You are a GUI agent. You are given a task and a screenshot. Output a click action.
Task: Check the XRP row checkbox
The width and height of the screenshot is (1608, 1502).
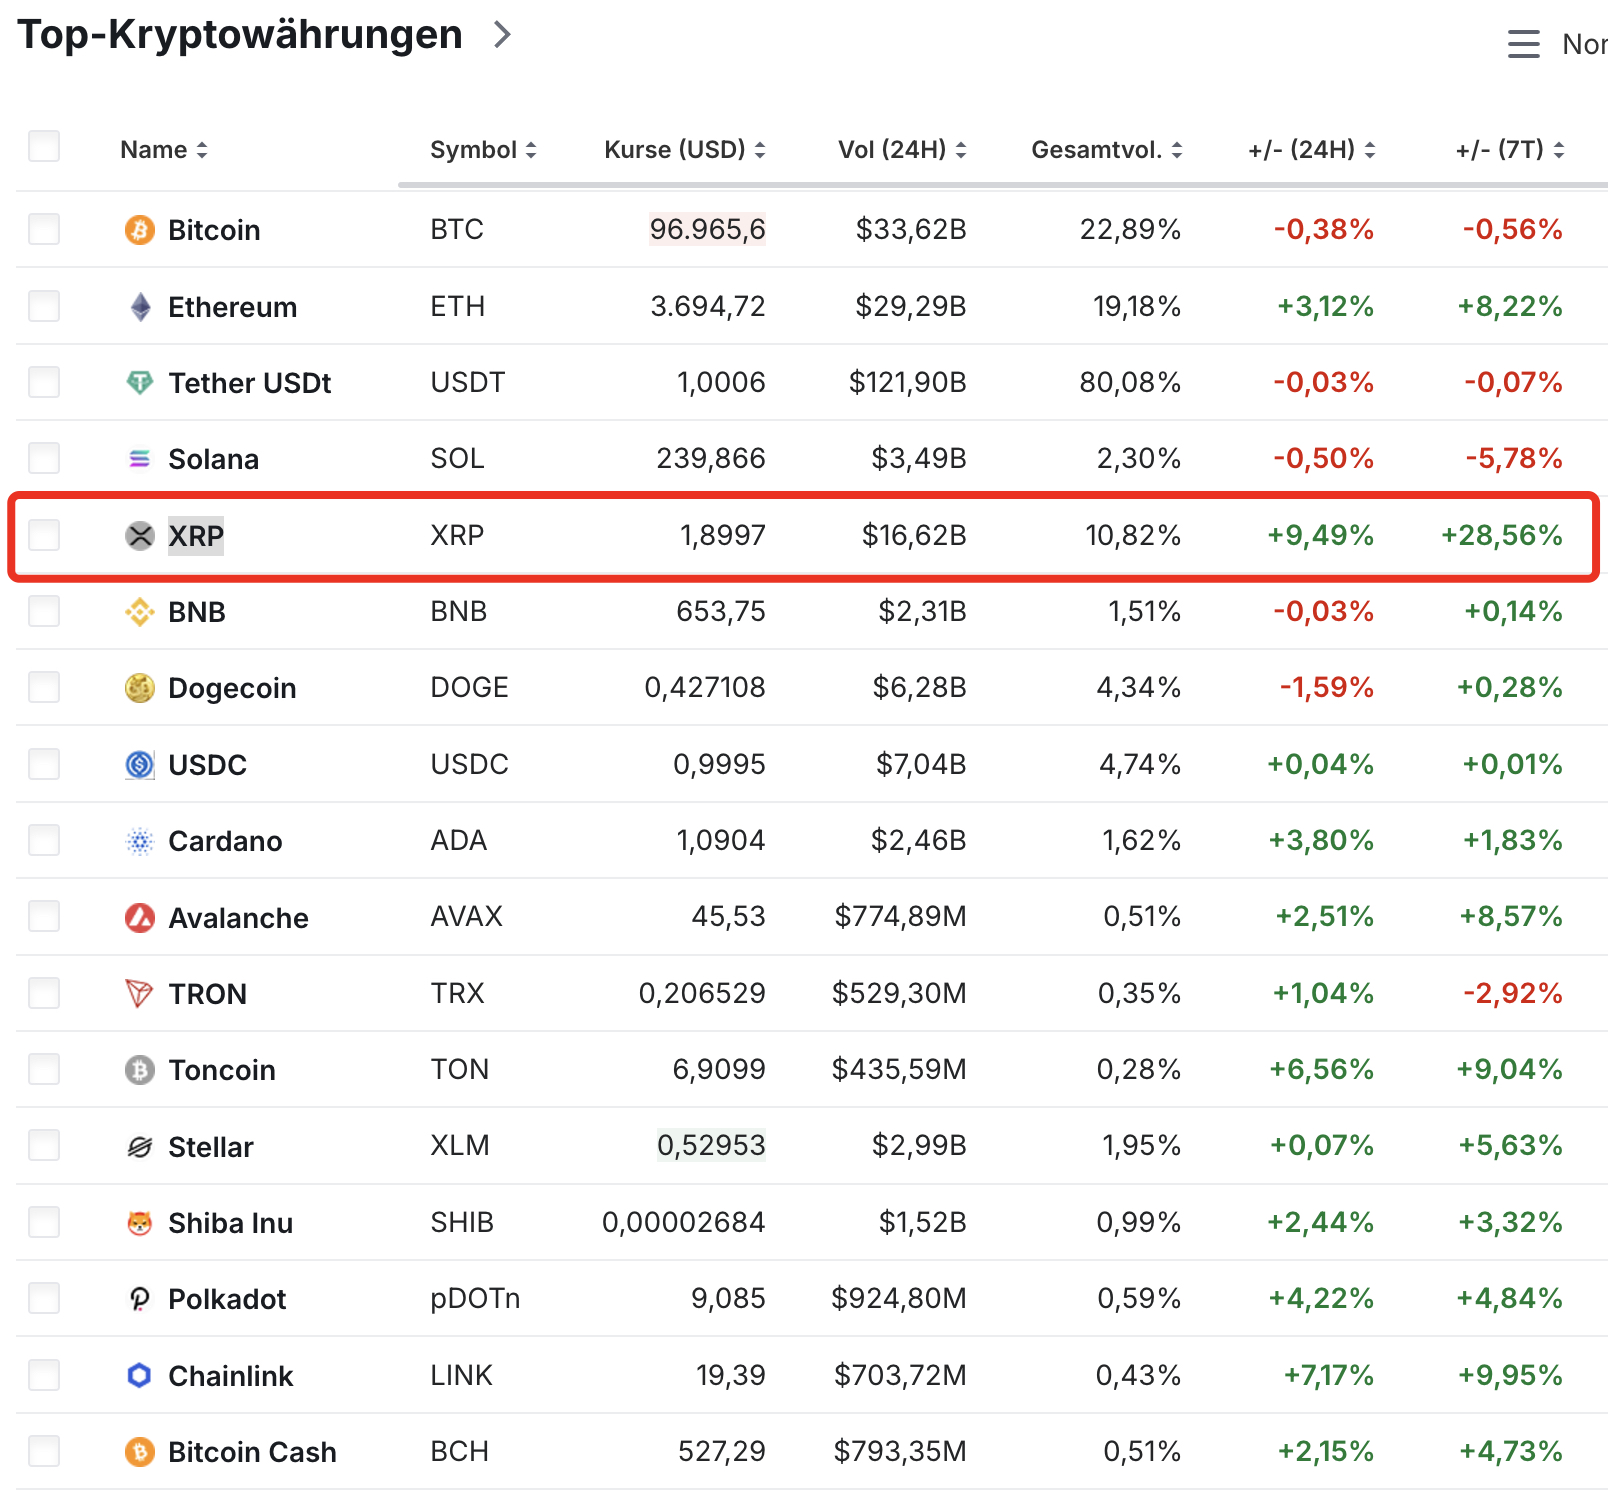click(44, 535)
